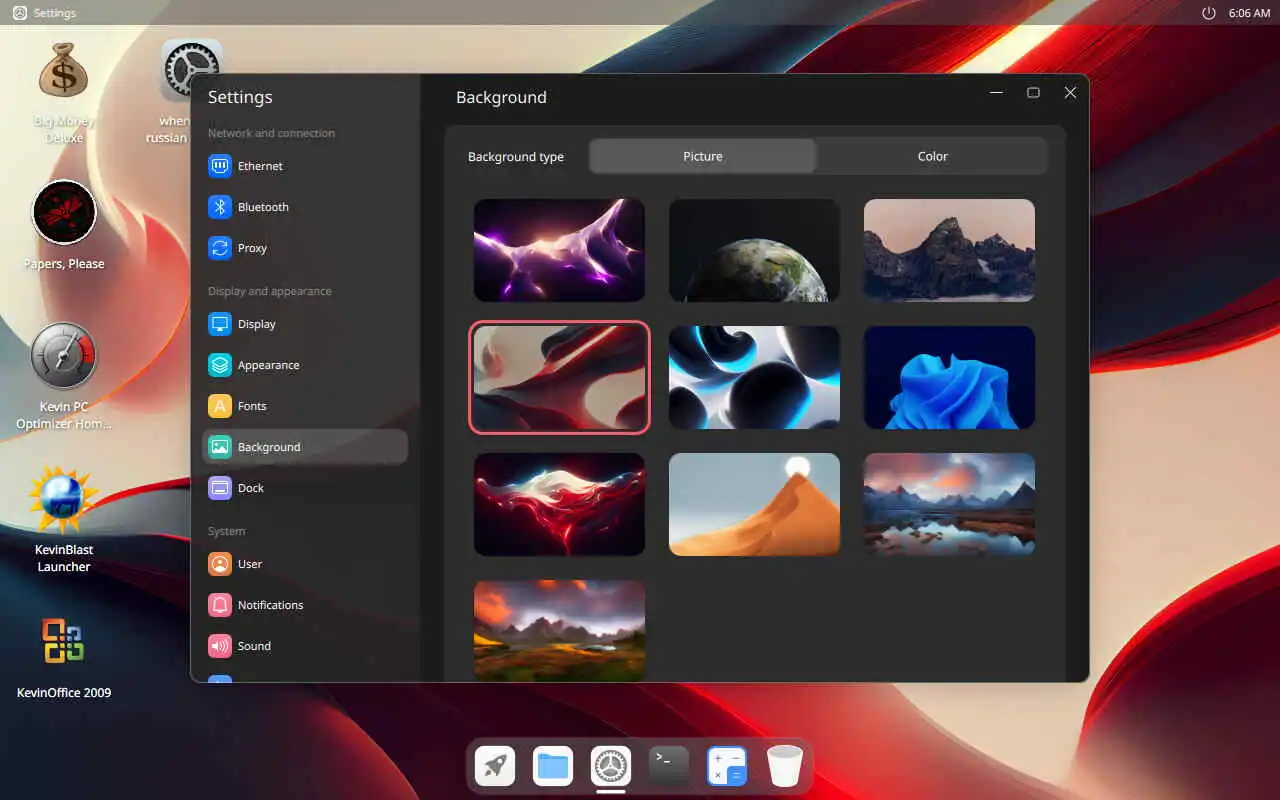The height and width of the screenshot is (800, 1280).
Task: Choose the orange sand dune wallpaper
Action: pyautogui.click(x=754, y=504)
